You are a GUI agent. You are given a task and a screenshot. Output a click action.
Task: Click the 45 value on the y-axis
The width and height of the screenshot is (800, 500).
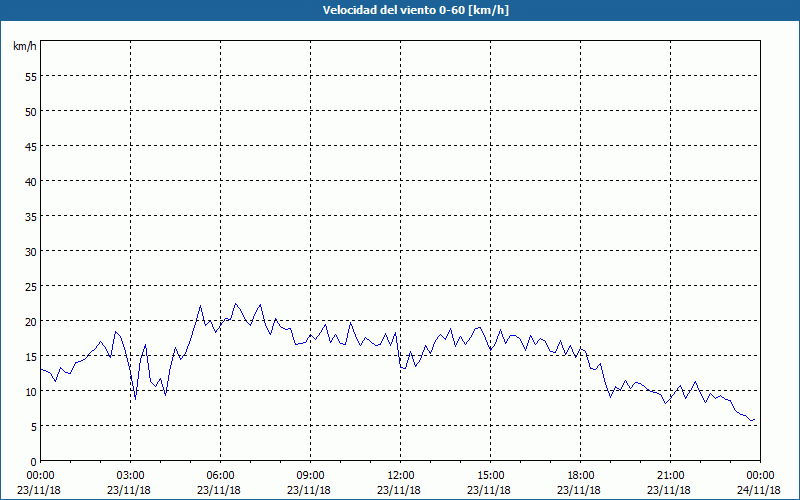tap(31, 146)
